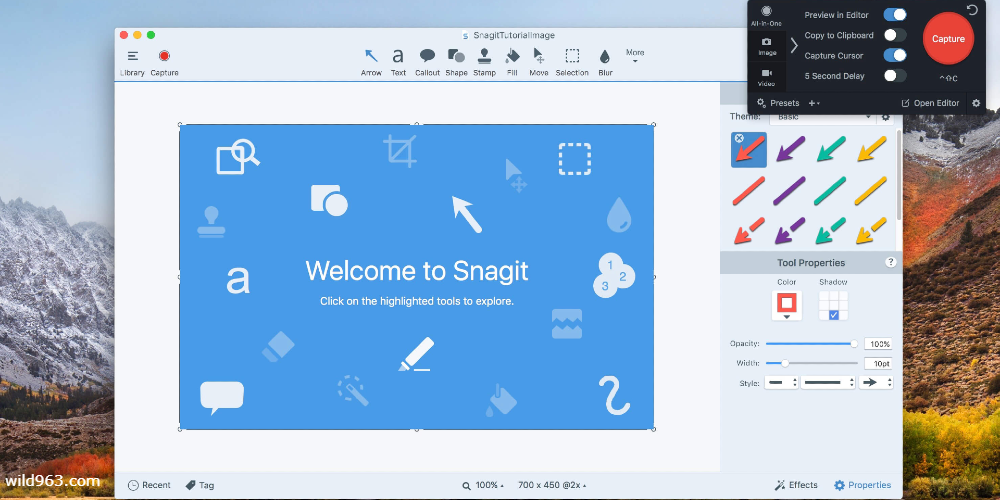Select the yellow dashed arrow quick style
The width and height of the screenshot is (1000, 500).
(x=871, y=231)
